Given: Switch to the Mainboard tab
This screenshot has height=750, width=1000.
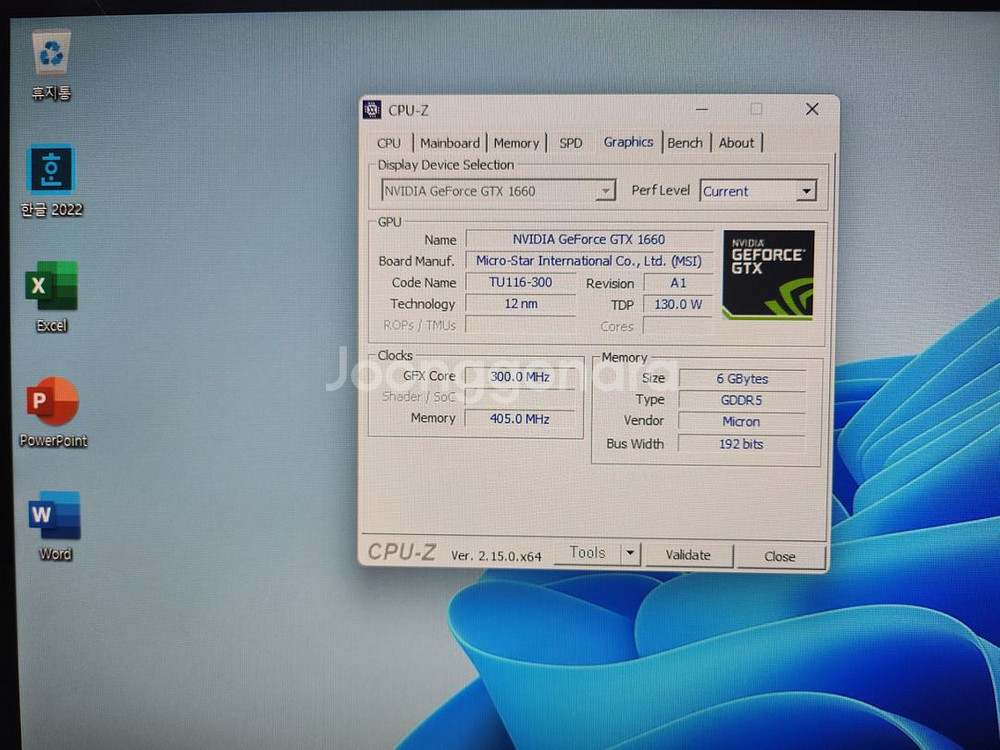Looking at the screenshot, I should point(450,143).
